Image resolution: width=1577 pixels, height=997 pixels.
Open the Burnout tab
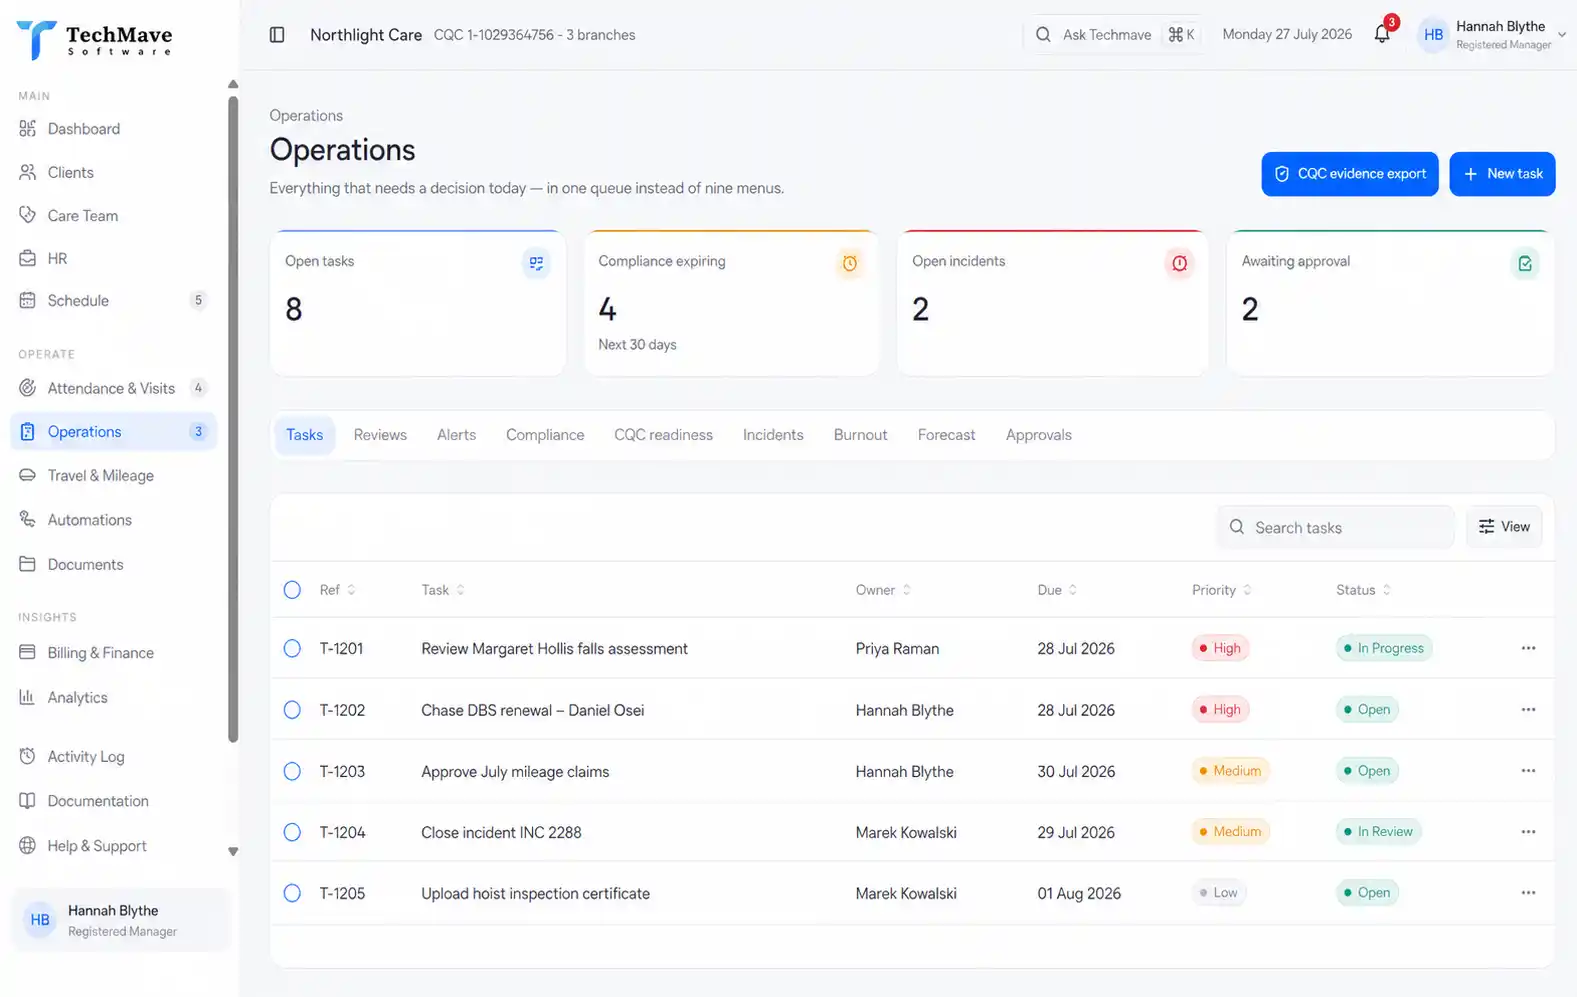click(x=860, y=435)
